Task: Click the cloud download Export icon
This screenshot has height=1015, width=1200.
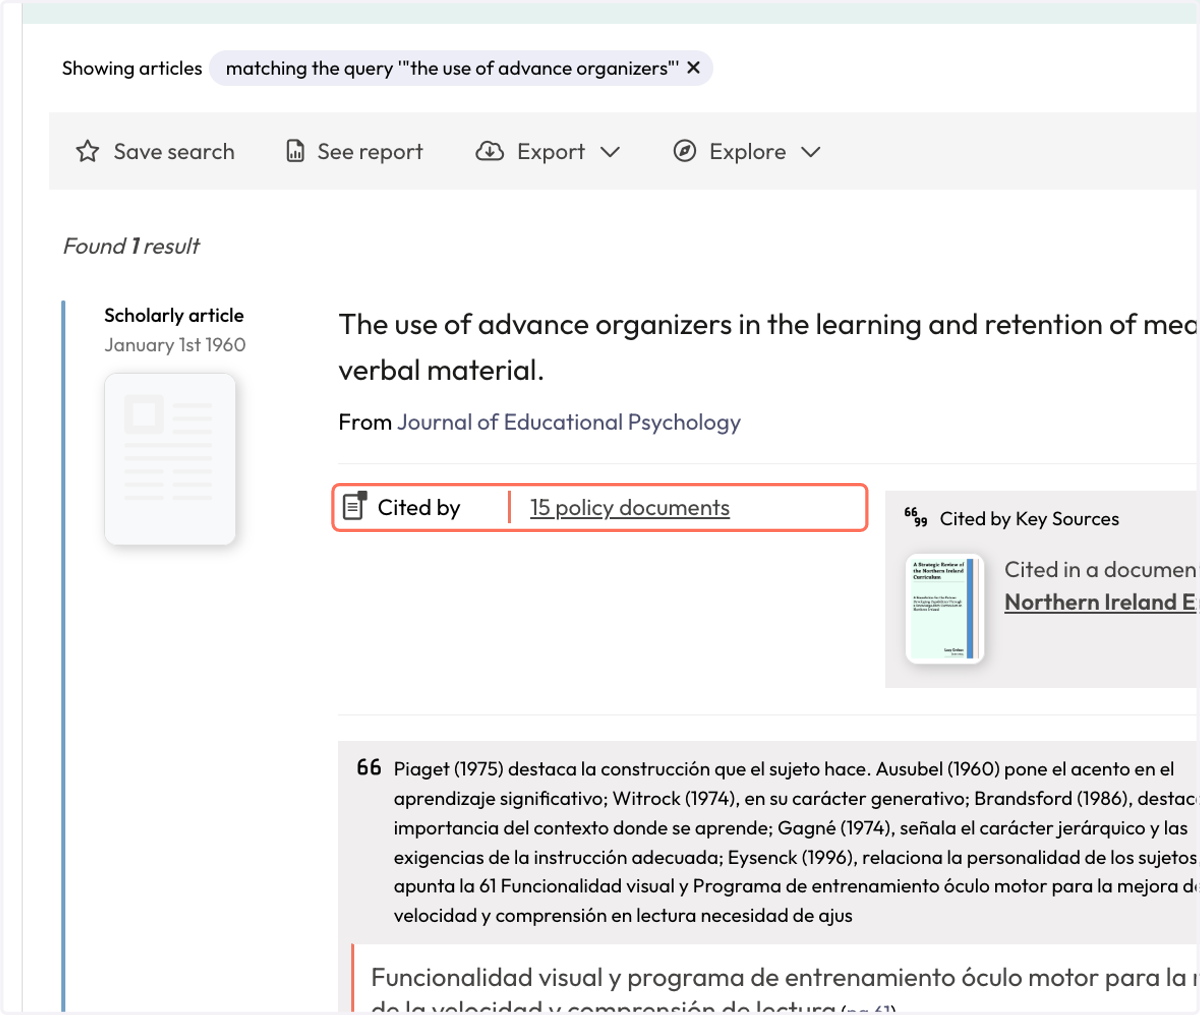Action: pyautogui.click(x=489, y=151)
